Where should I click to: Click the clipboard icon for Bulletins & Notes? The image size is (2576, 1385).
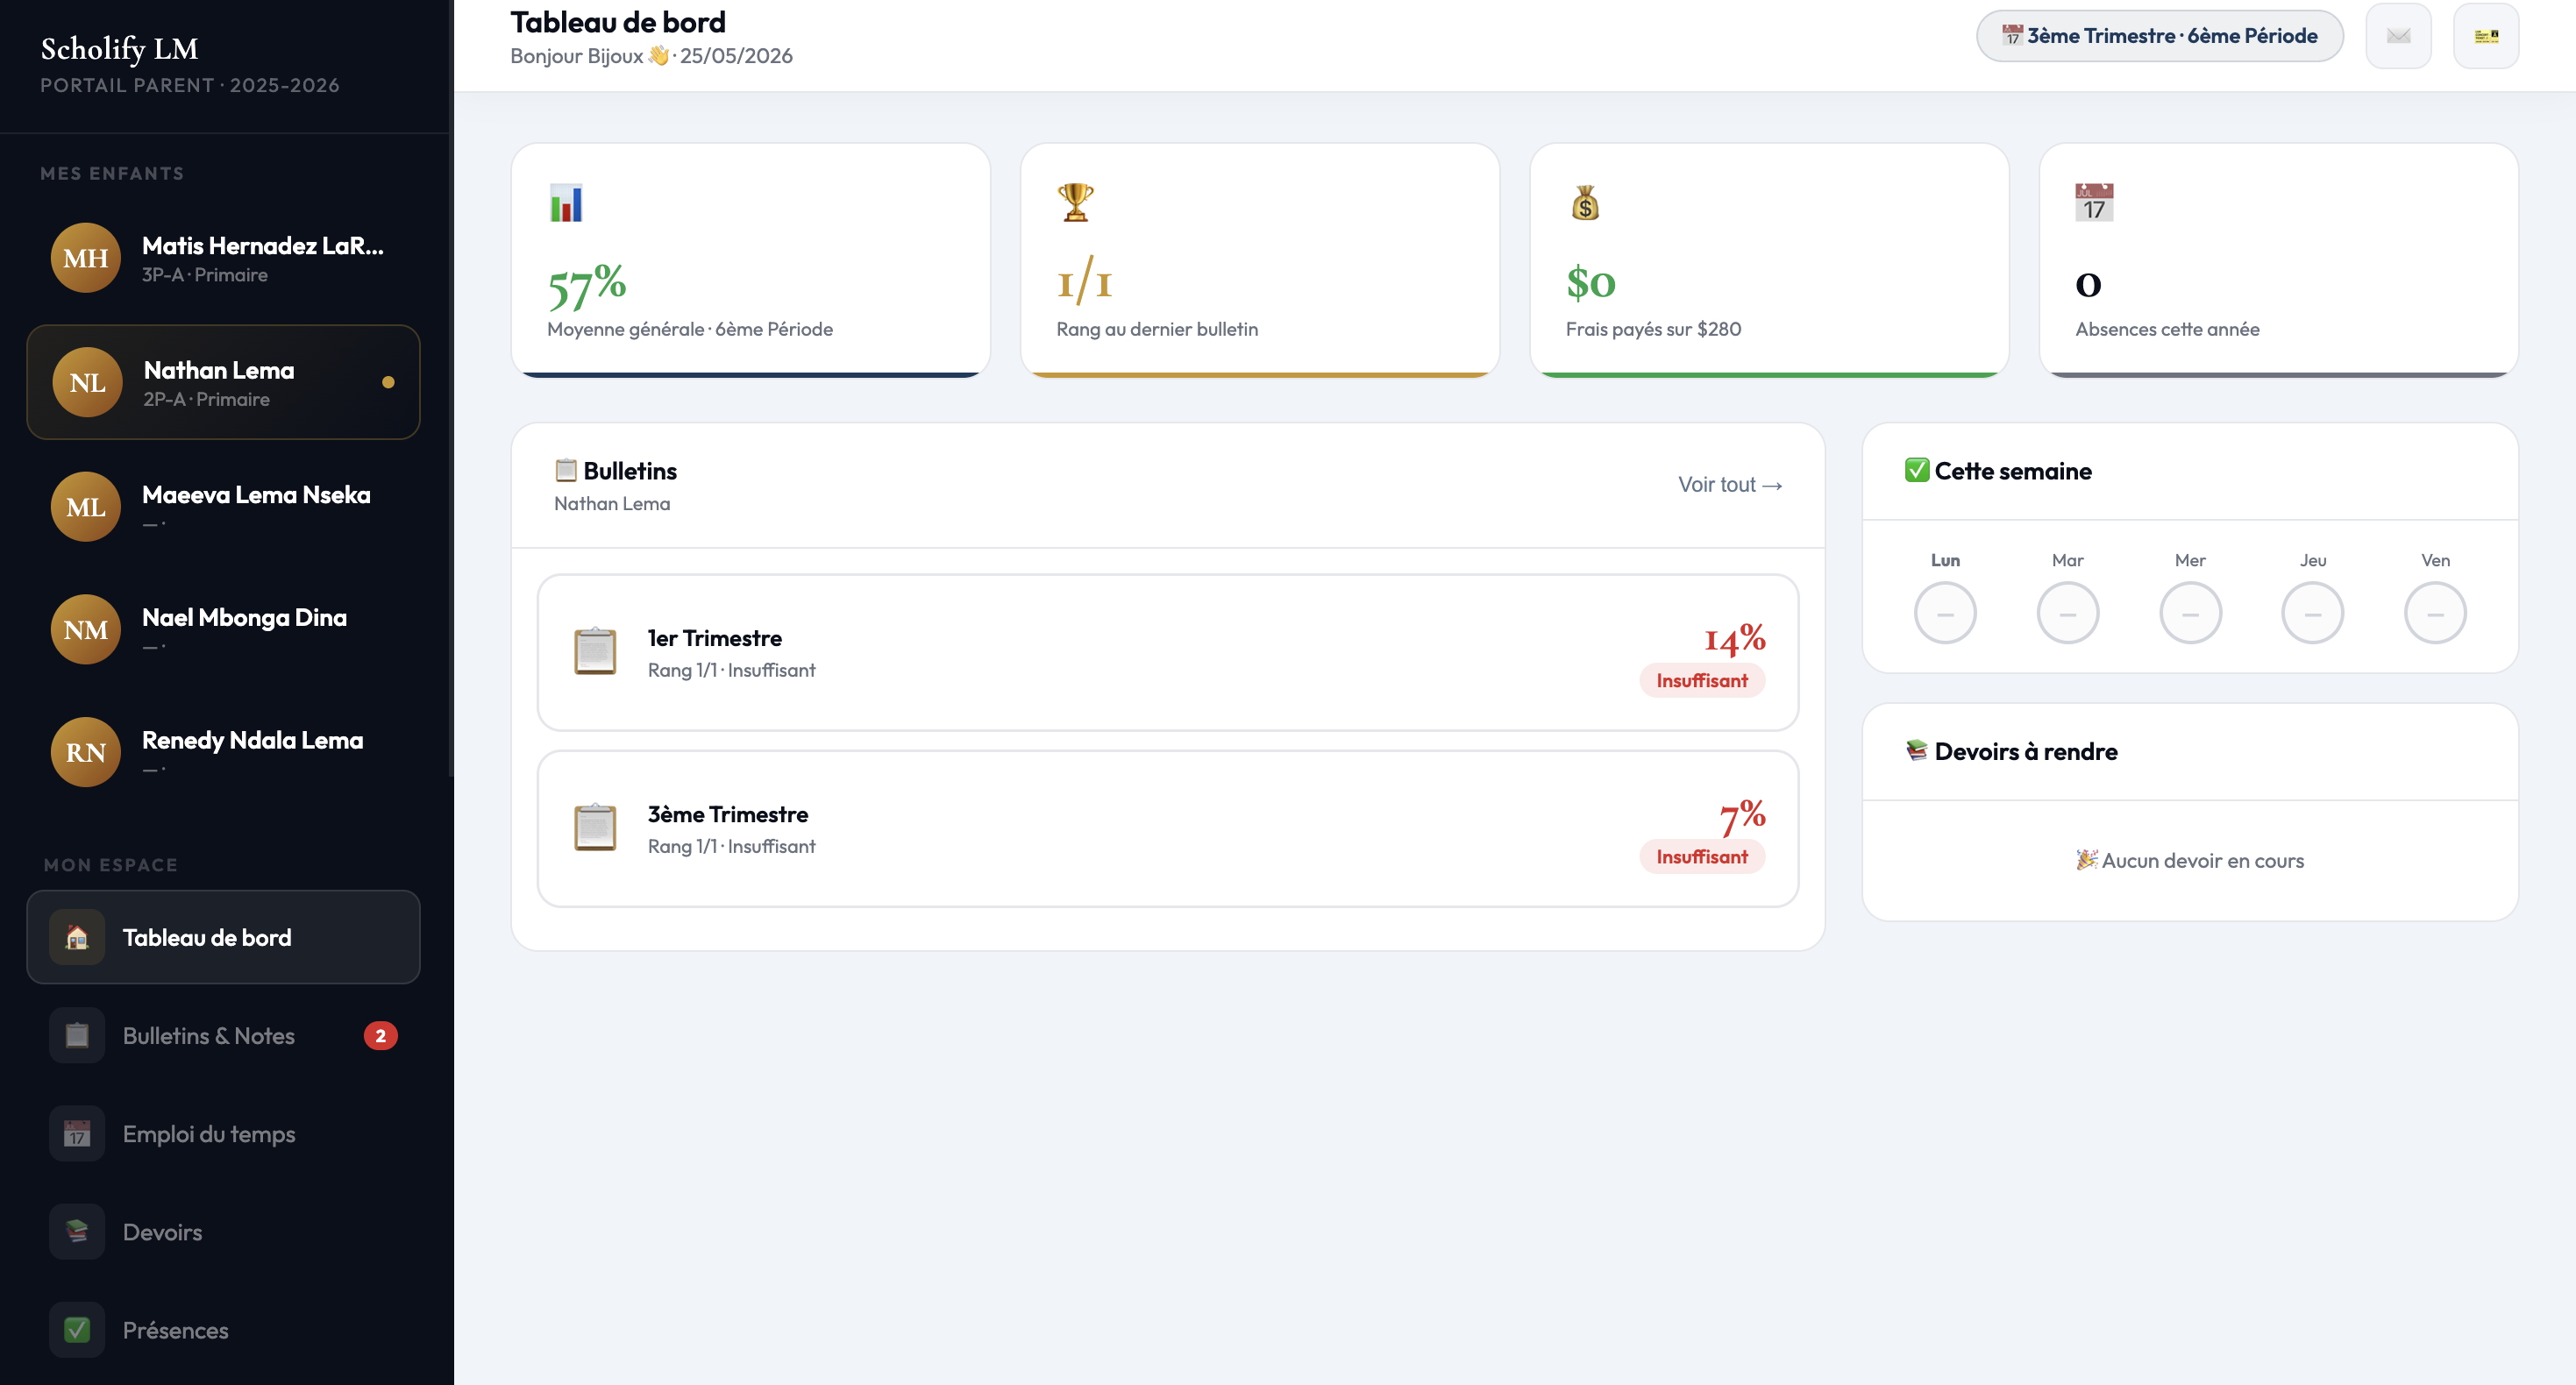click(x=77, y=1035)
